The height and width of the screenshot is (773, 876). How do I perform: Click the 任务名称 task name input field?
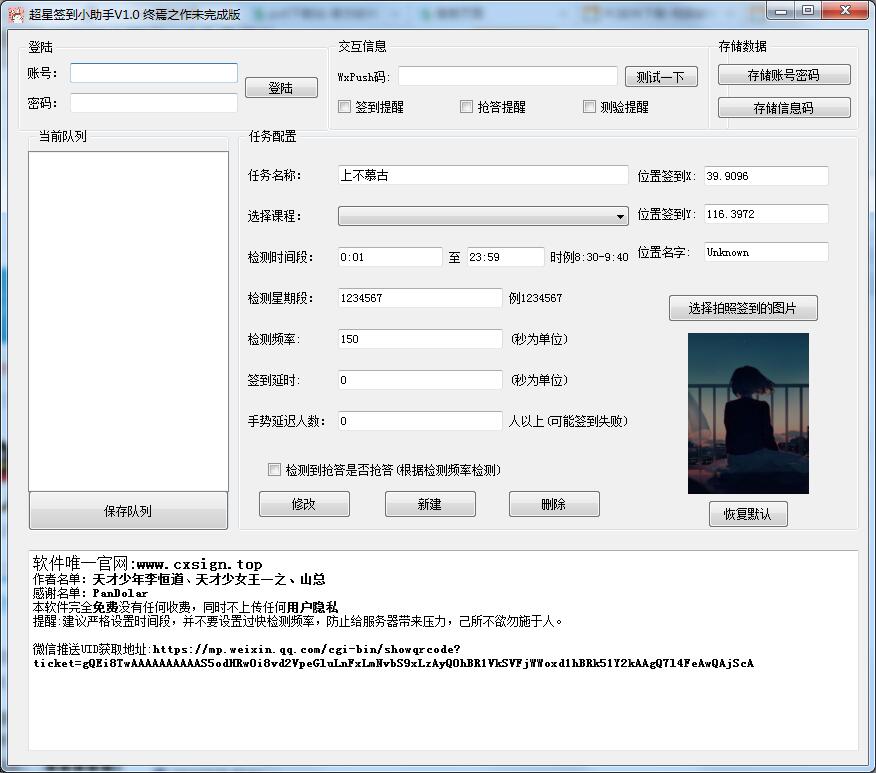coord(483,175)
